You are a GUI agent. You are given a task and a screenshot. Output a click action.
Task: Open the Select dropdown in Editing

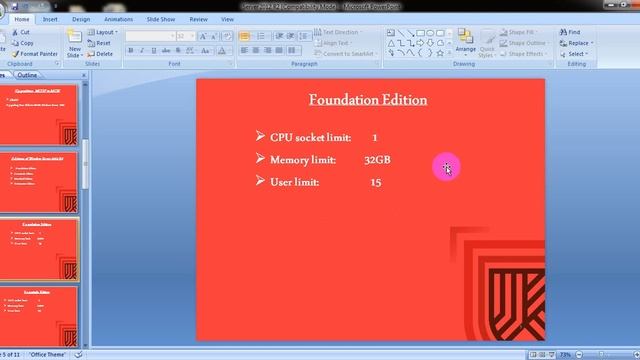click(574, 53)
